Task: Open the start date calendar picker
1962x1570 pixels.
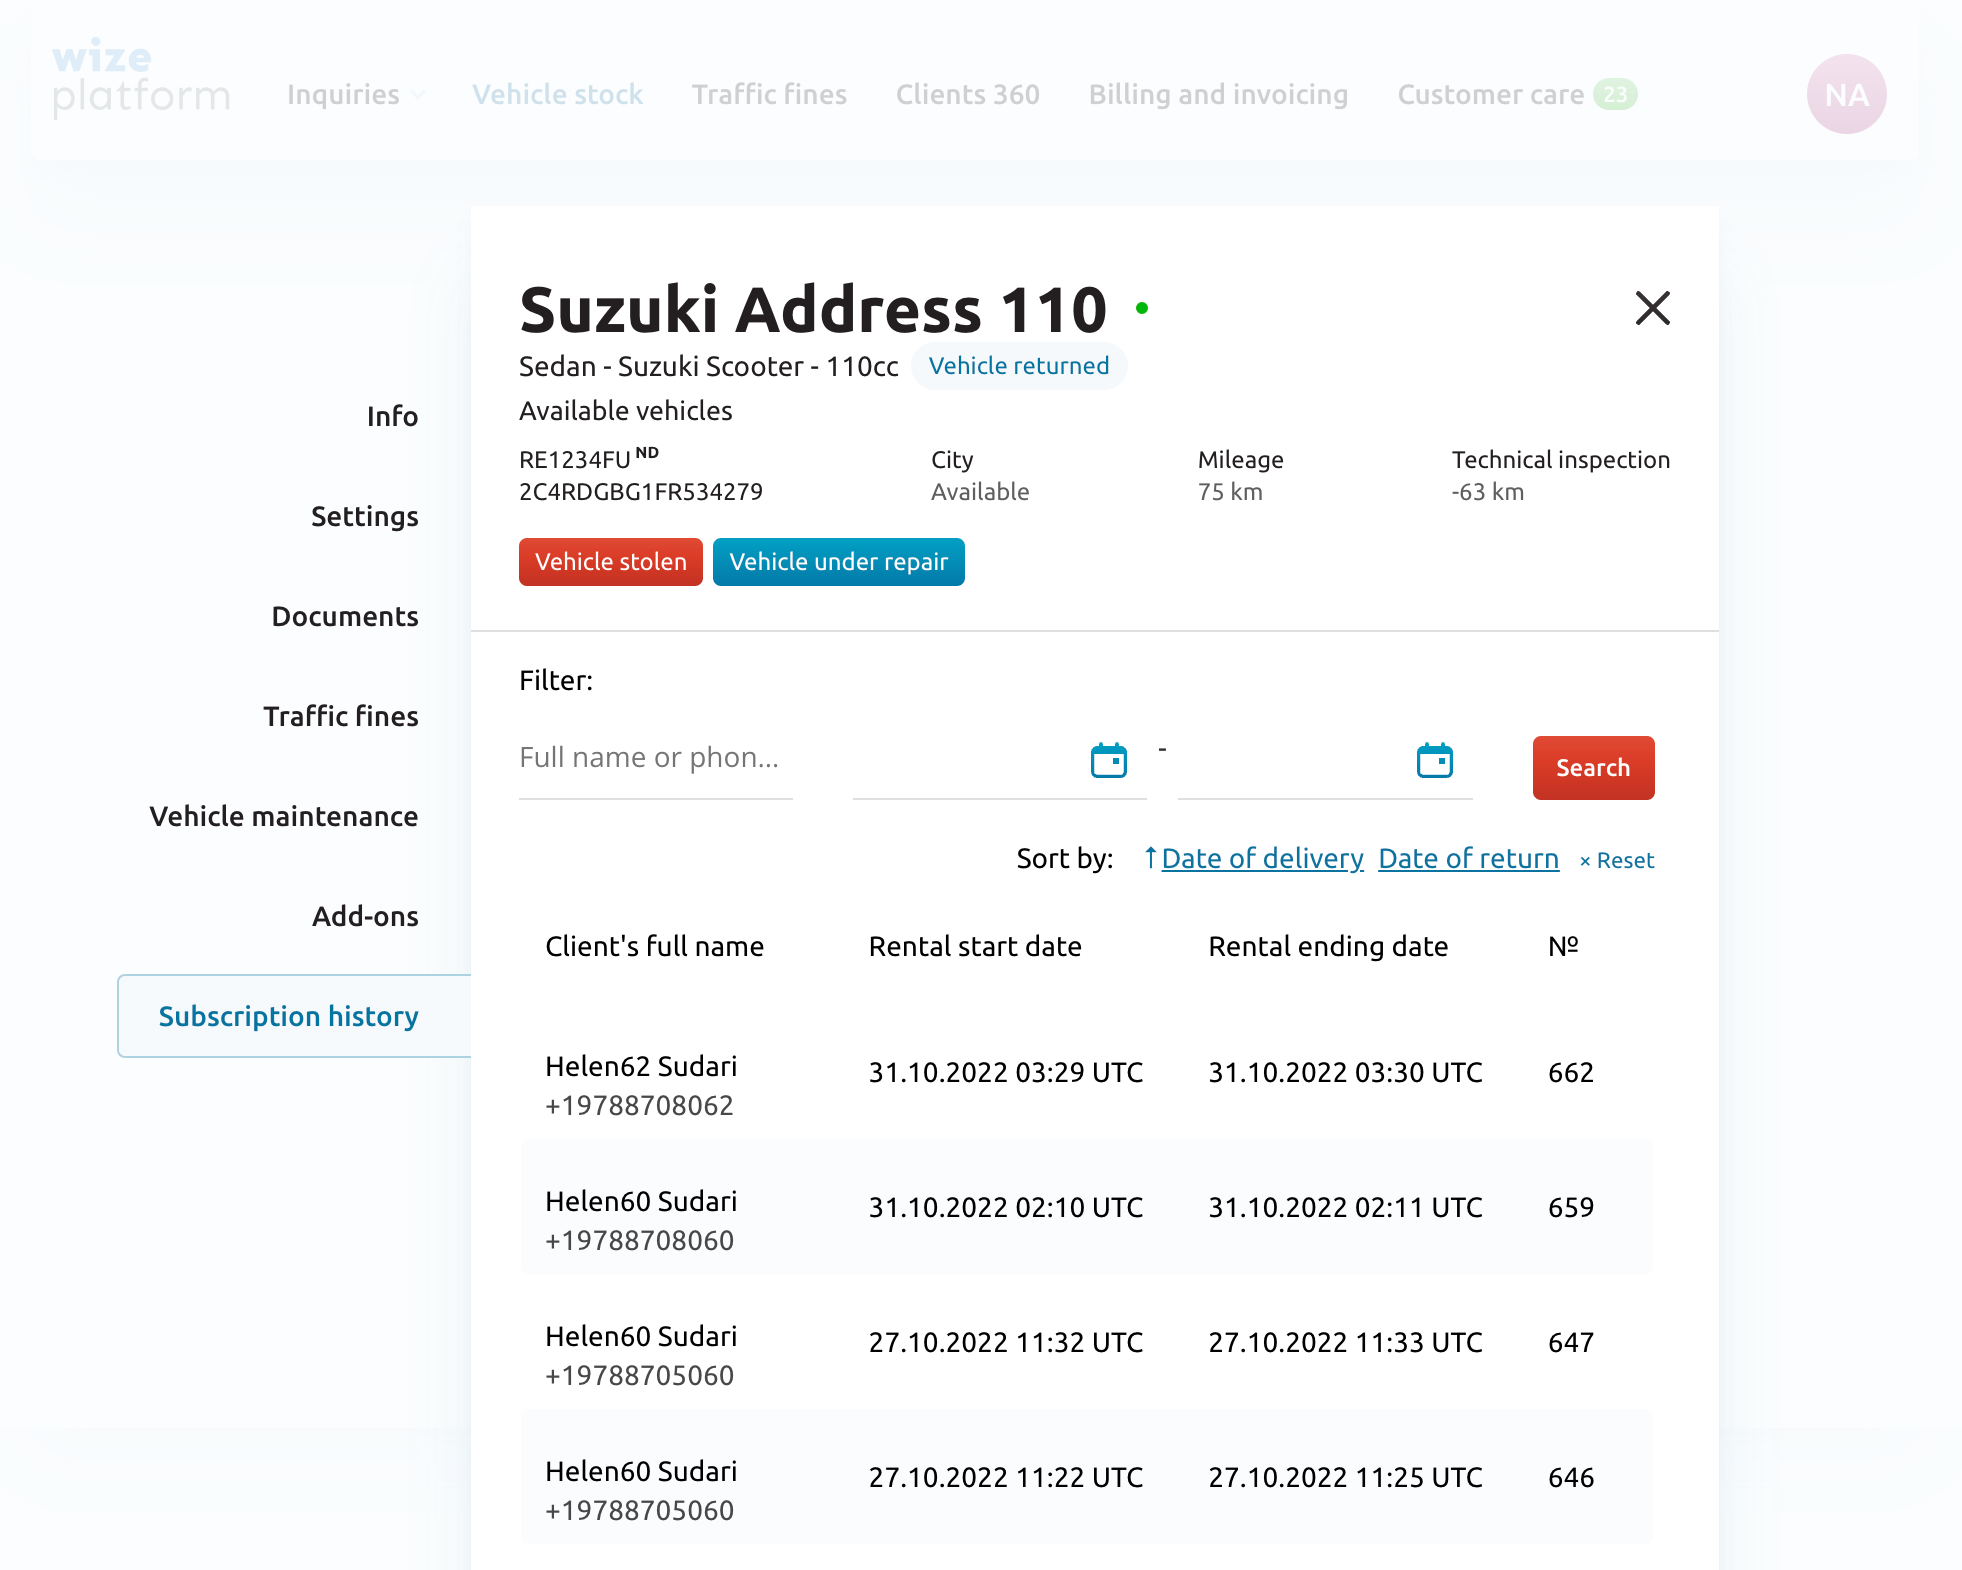Action: [x=1108, y=760]
